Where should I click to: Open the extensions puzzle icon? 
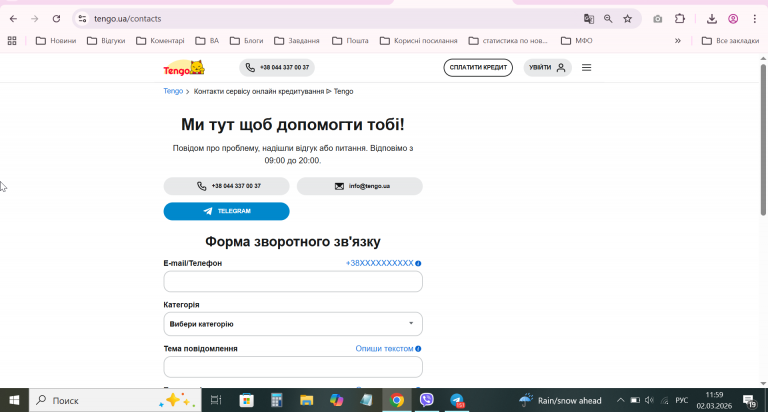click(x=680, y=19)
